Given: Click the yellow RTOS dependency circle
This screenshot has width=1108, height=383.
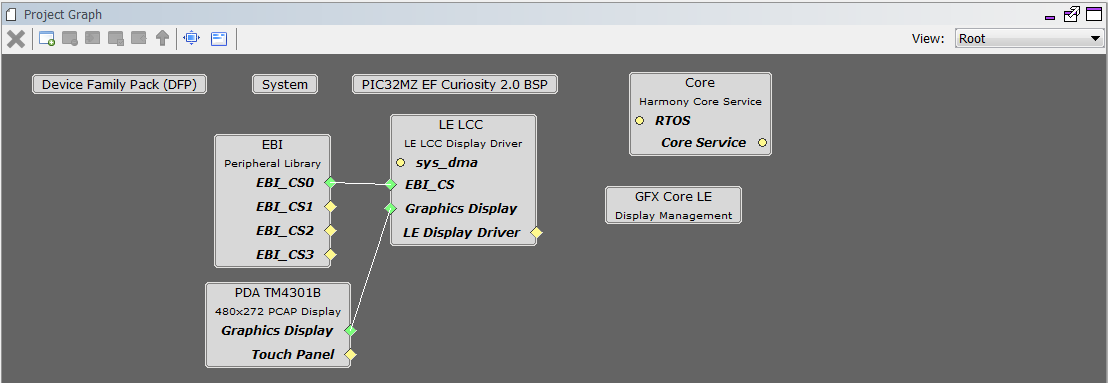Looking at the screenshot, I should point(640,121).
